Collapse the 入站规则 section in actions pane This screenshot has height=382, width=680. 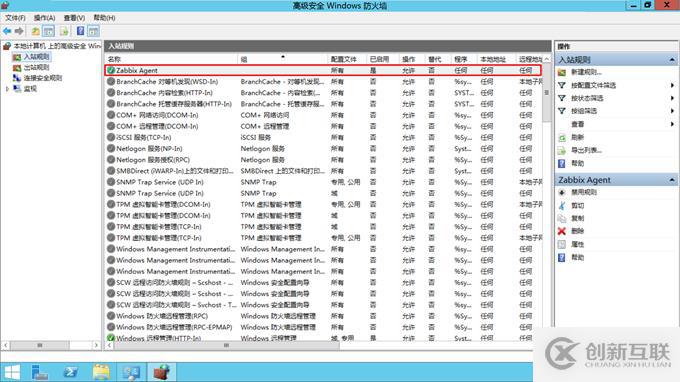pos(672,59)
